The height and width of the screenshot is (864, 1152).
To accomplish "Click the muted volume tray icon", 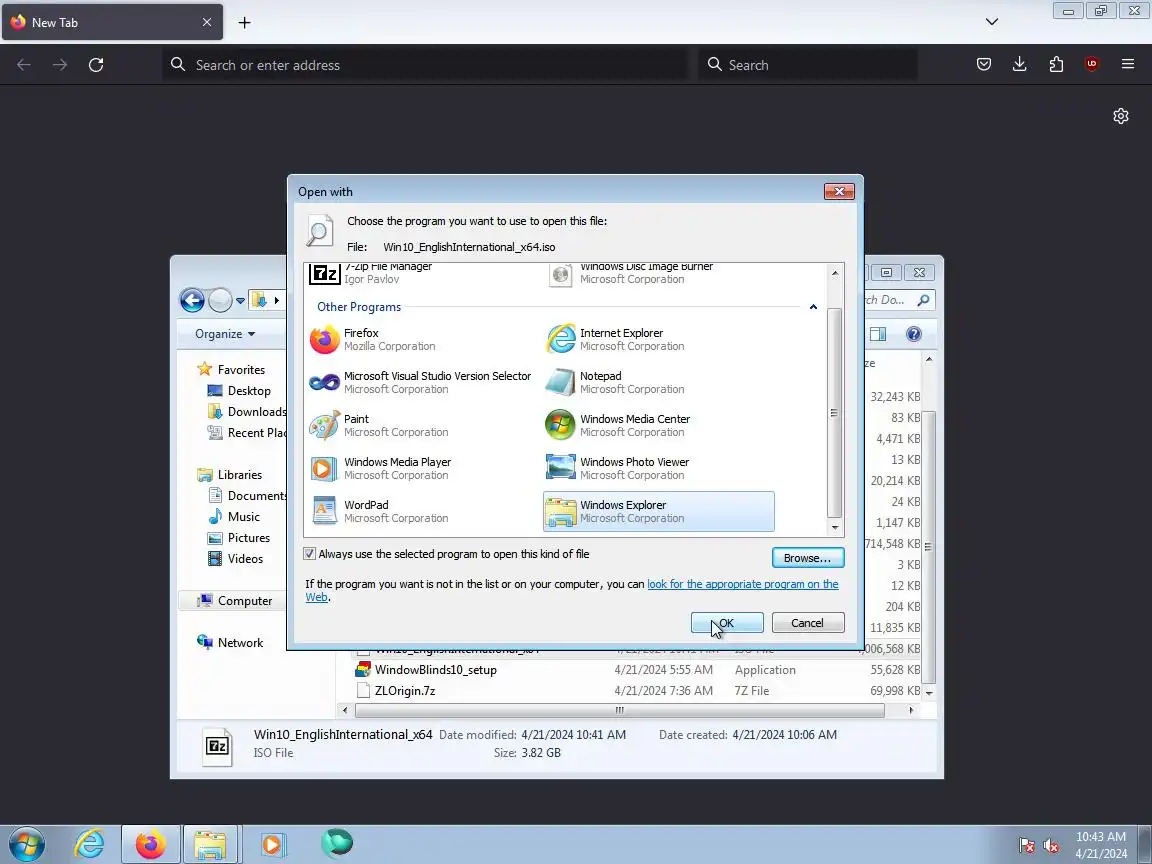I will tap(1051, 846).
